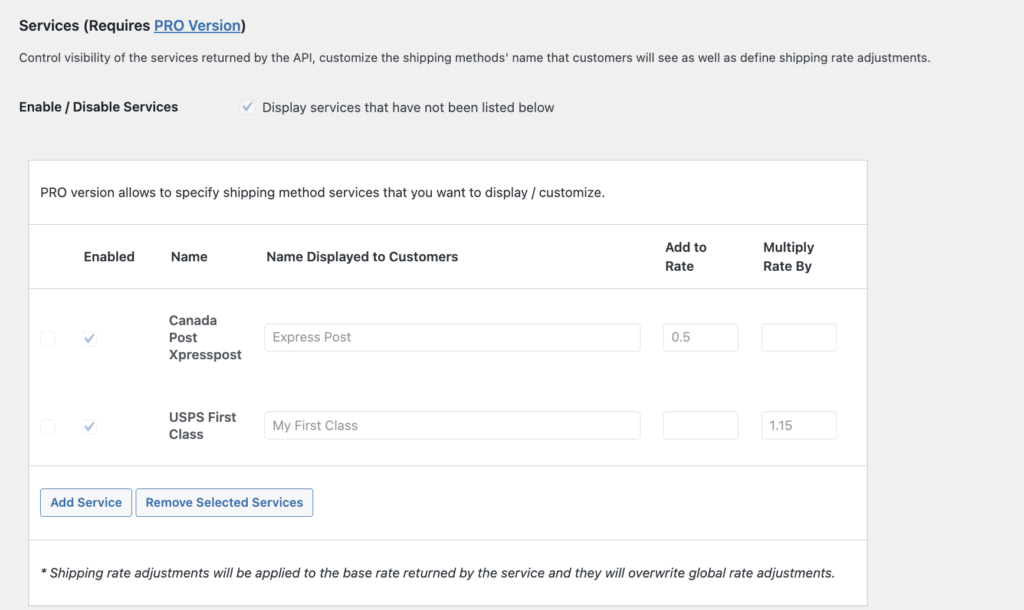
Task: Click the Express Post display name field
Action: point(452,338)
